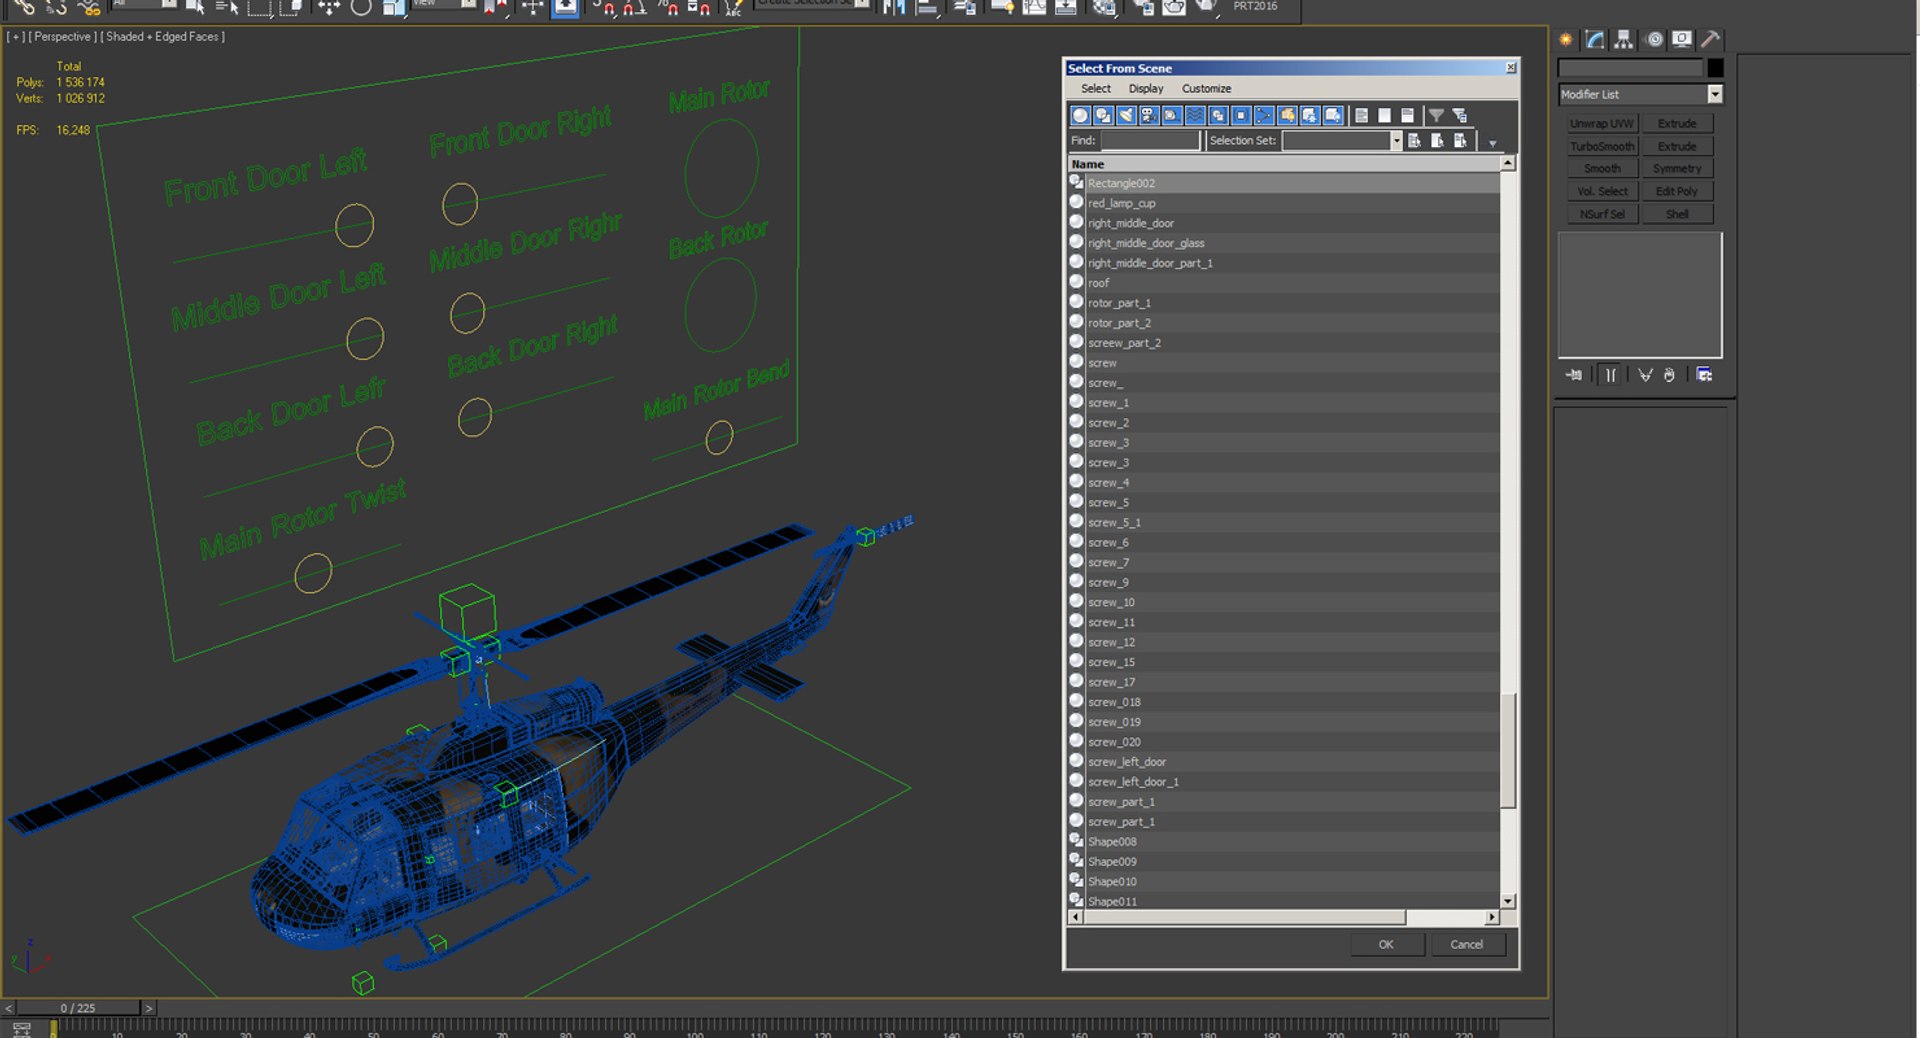
Task: Click the Symmetry modifier button
Action: (1677, 169)
